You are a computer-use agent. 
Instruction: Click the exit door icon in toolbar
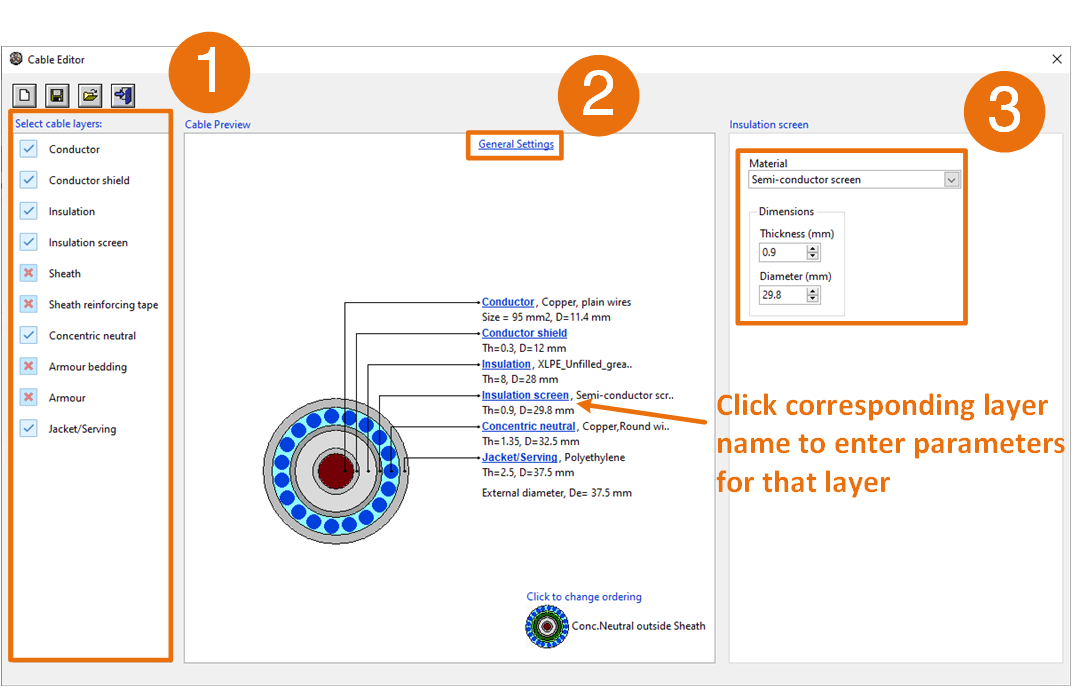click(123, 95)
